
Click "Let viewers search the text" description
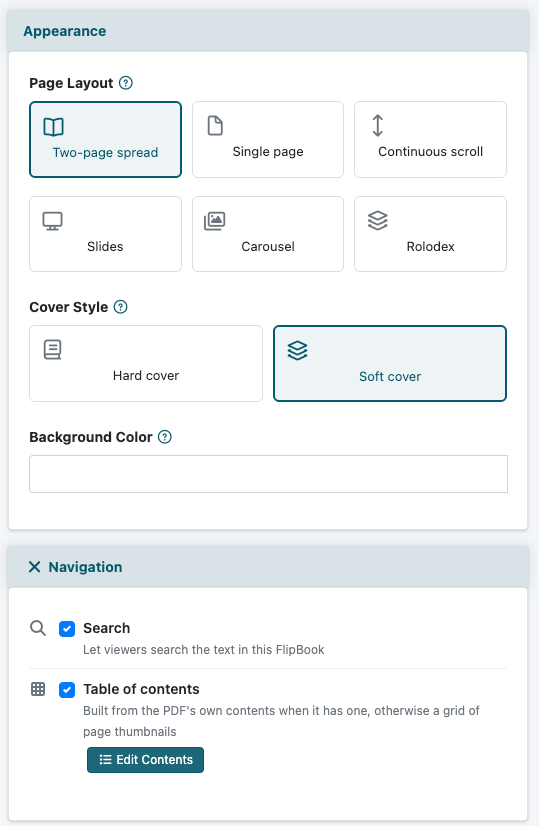[x=203, y=650]
